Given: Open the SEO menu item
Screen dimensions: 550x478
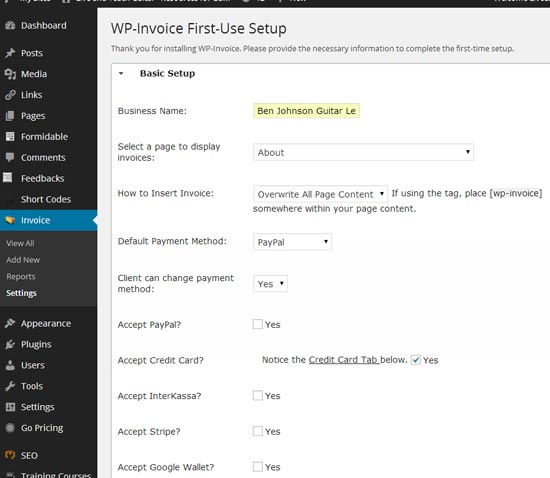Looking at the screenshot, I should pos(29,455).
